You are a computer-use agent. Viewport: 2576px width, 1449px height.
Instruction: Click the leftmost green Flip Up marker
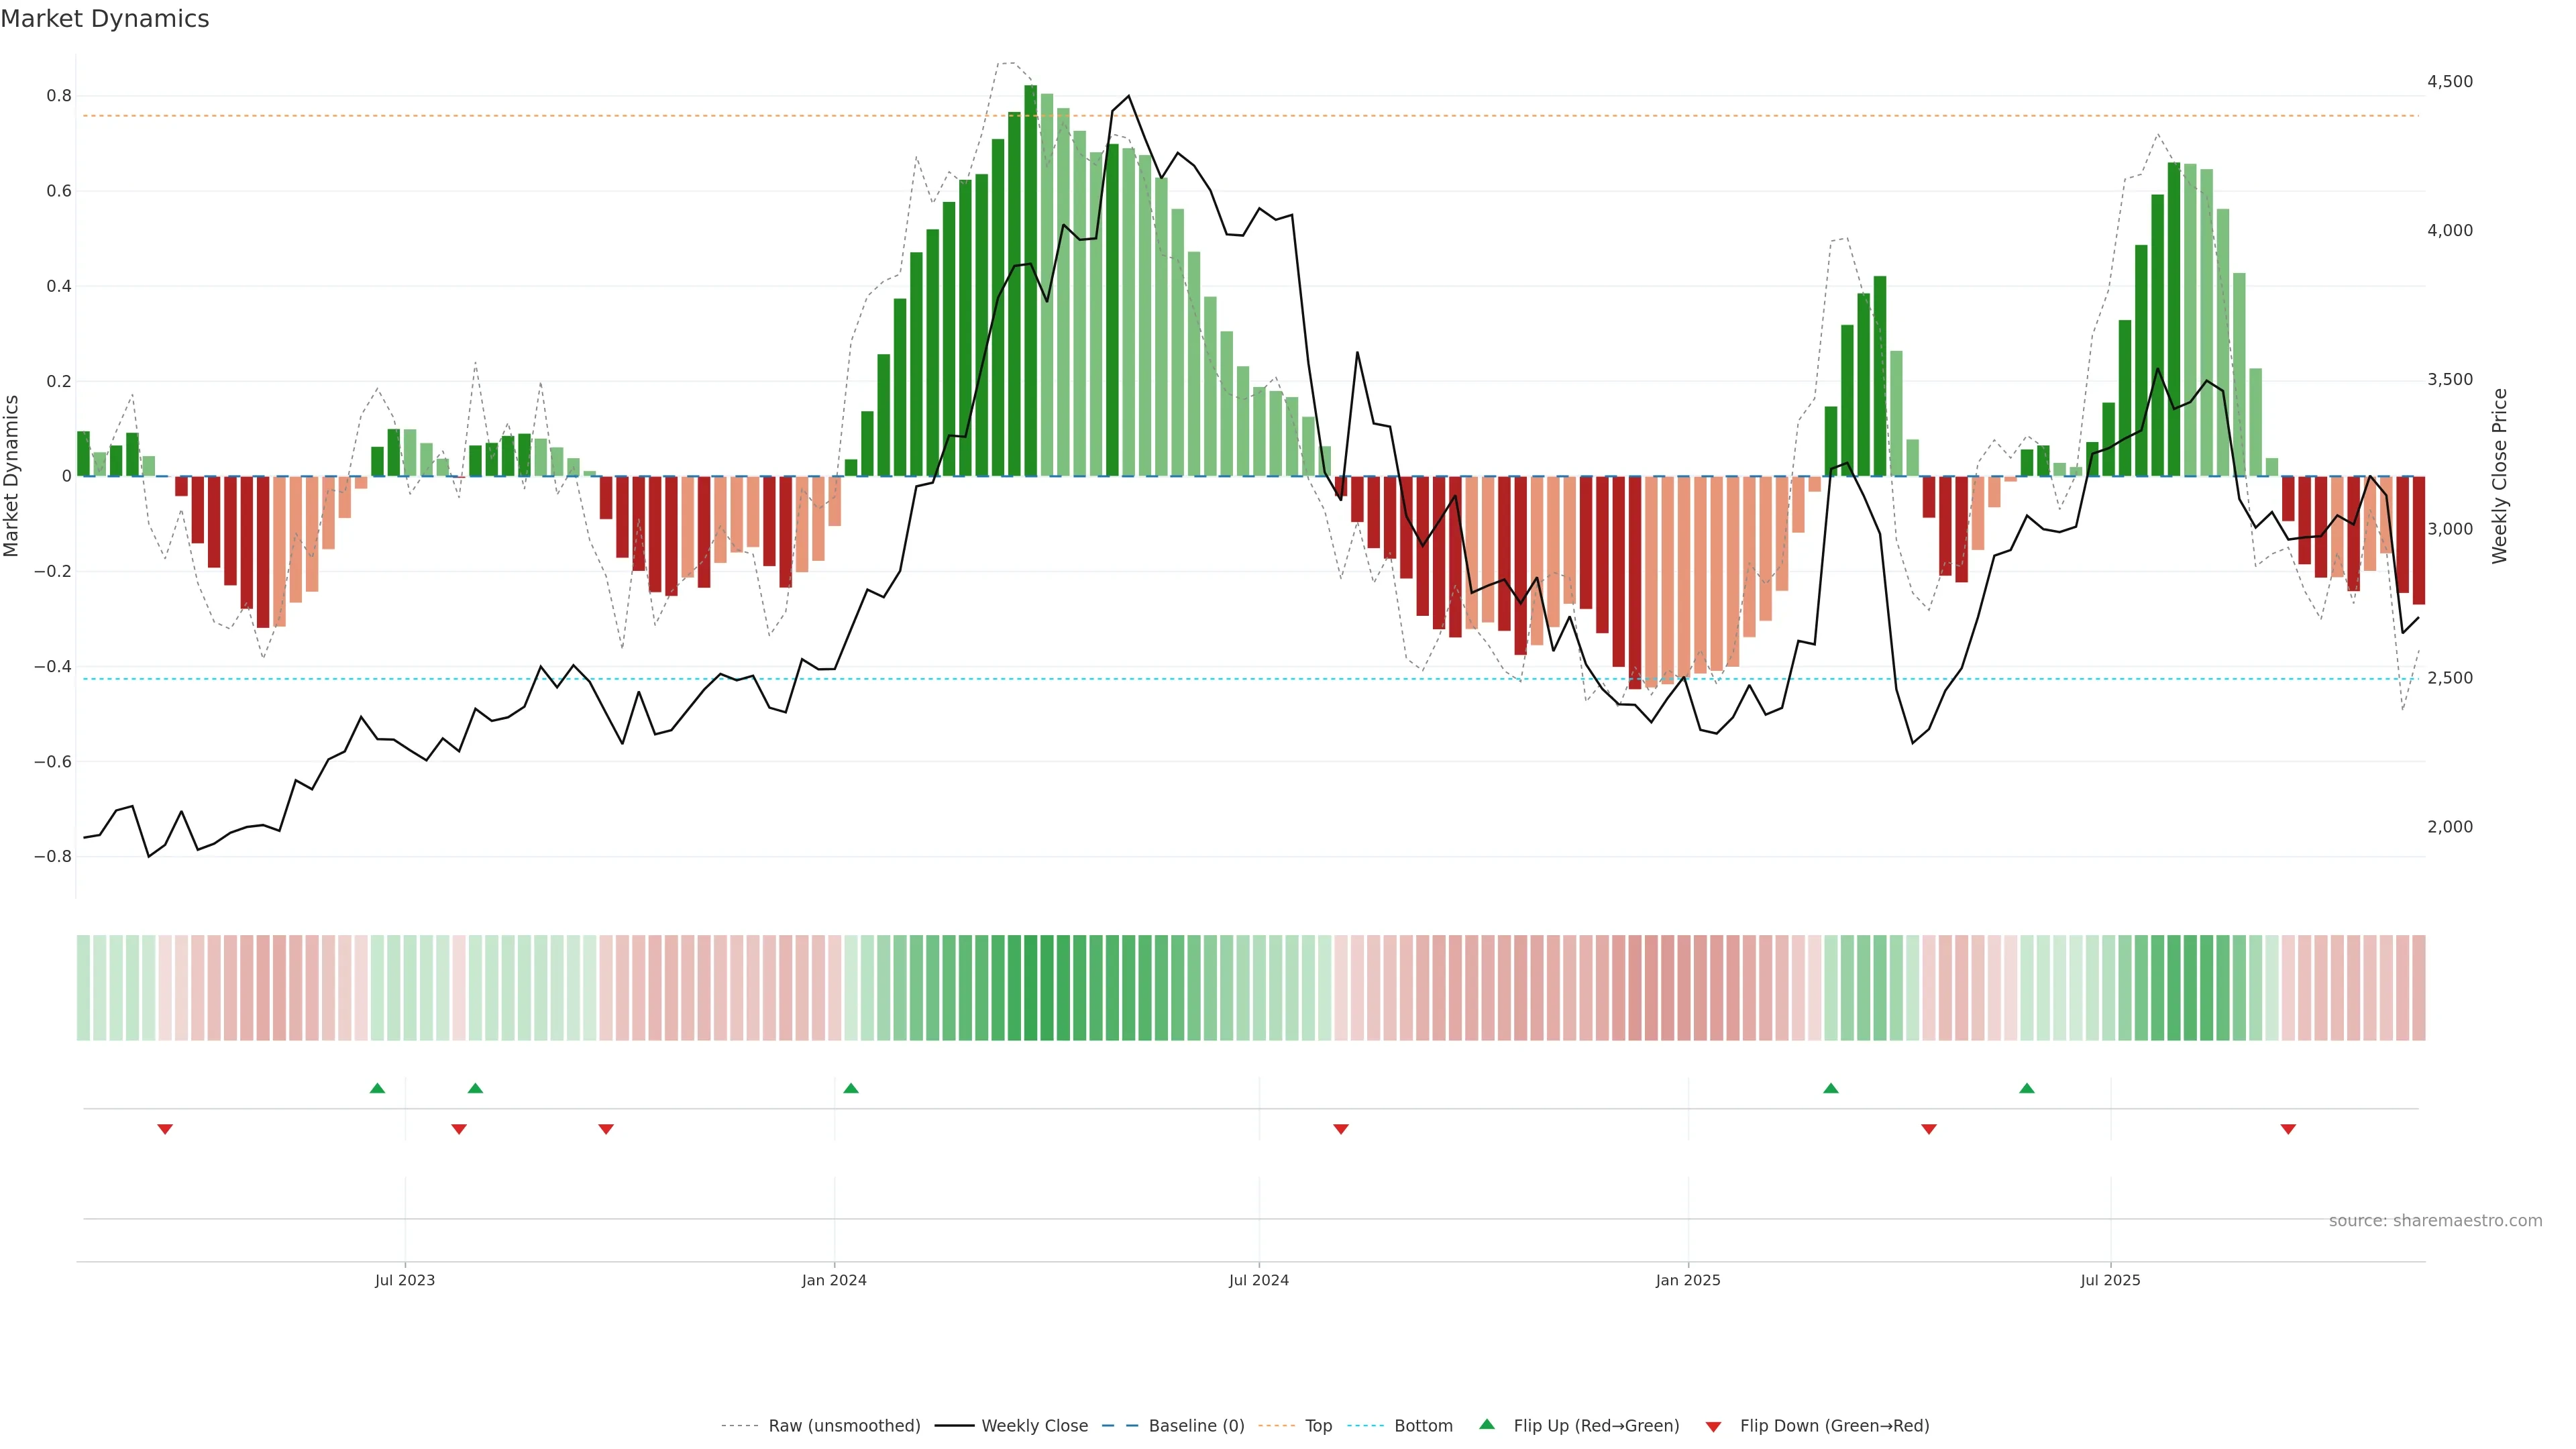377,1088
